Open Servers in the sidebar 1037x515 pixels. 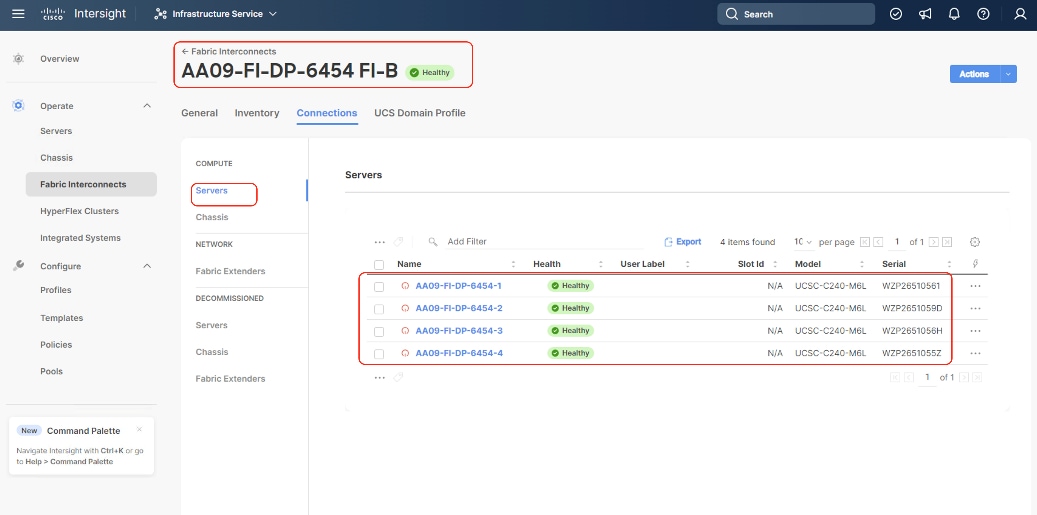(x=56, y=131)
